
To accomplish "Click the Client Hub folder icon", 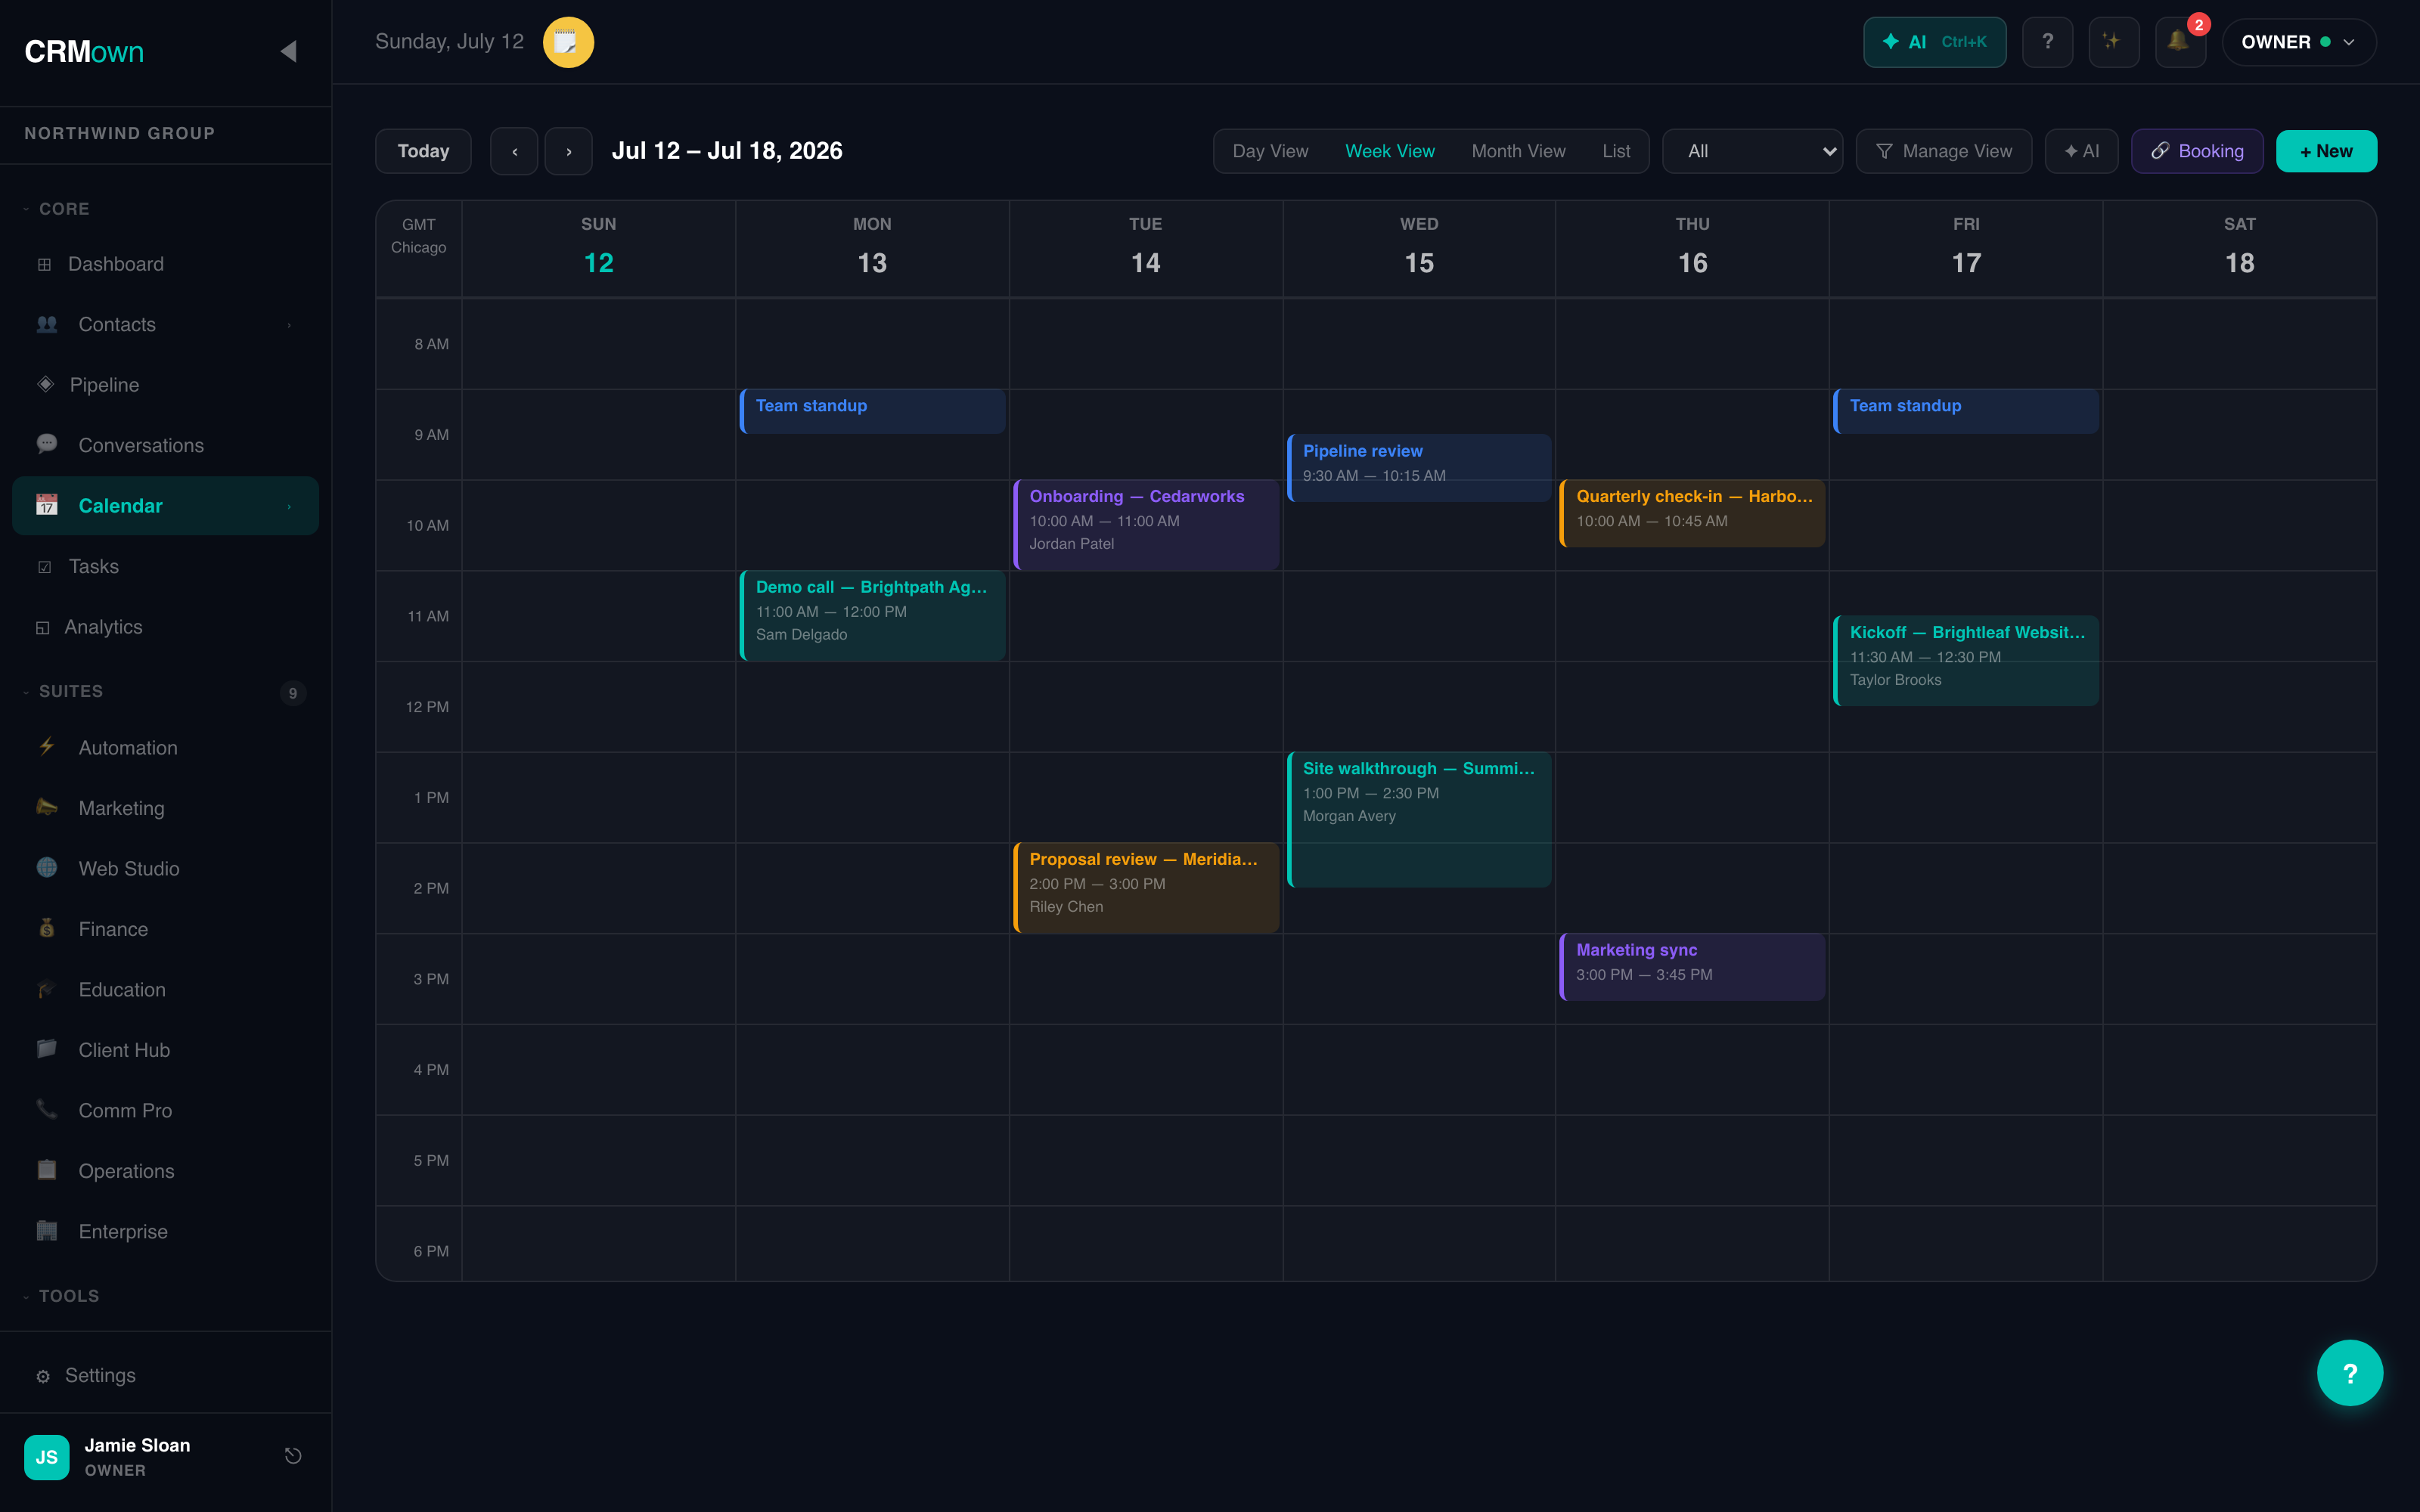I will point(47,1049).
